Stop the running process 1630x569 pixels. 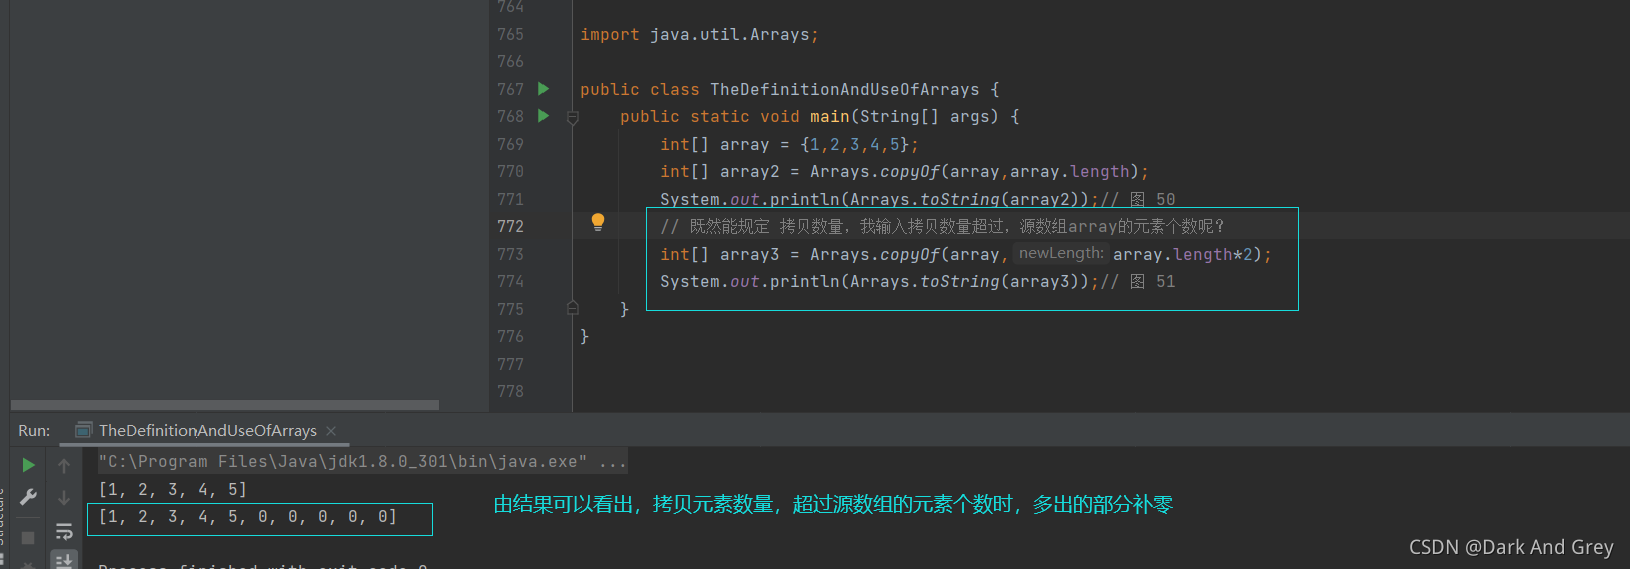coord(28,537)
